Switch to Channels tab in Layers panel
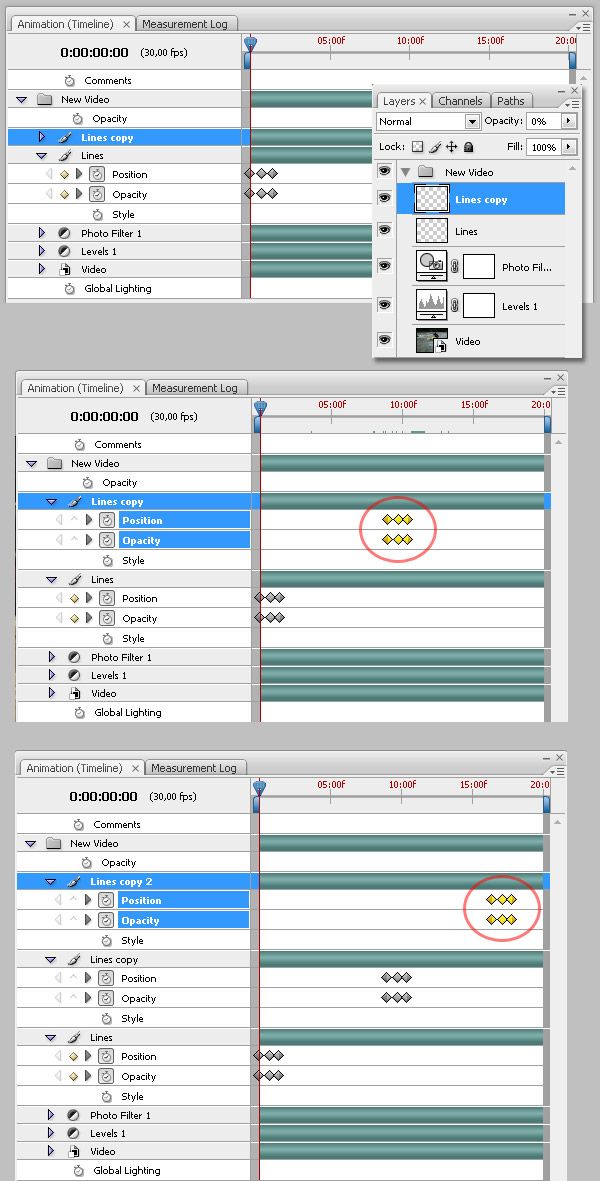Image resolution: width=600 pixels, height=1181 pixels. [460, 101]
